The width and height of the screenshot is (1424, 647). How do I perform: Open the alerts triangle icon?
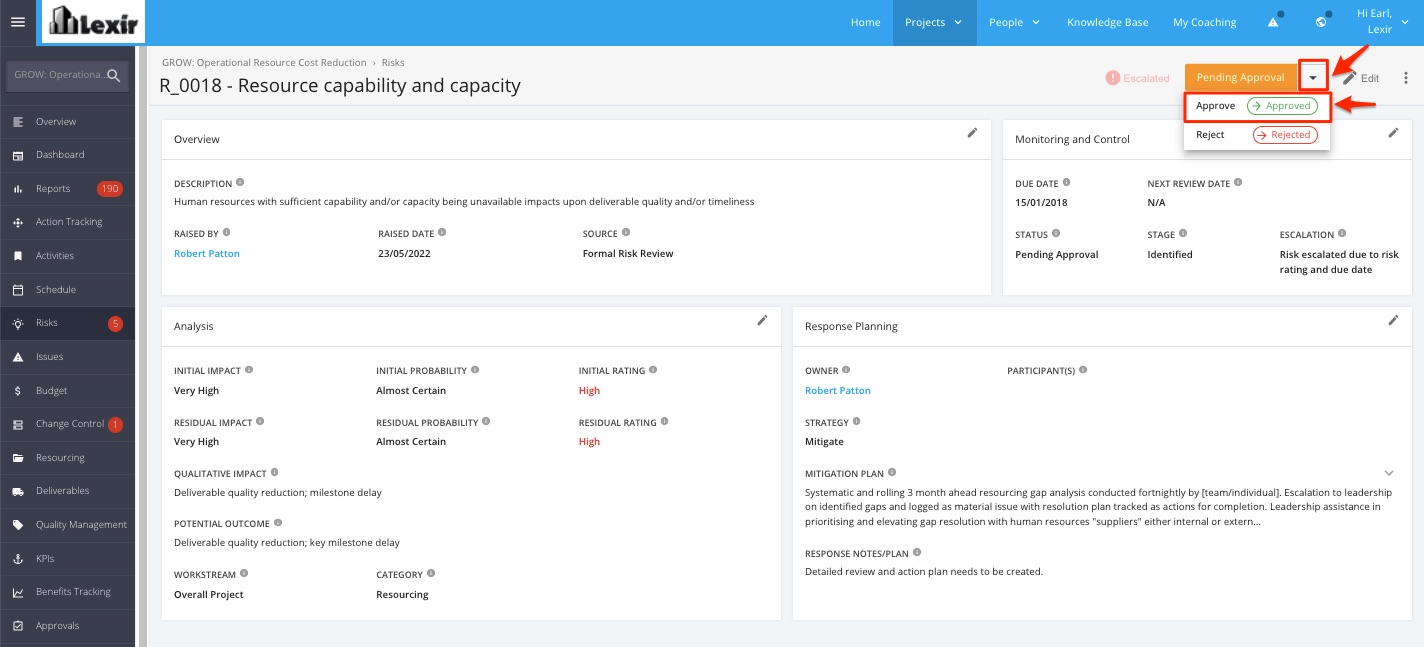[1273, 22]
